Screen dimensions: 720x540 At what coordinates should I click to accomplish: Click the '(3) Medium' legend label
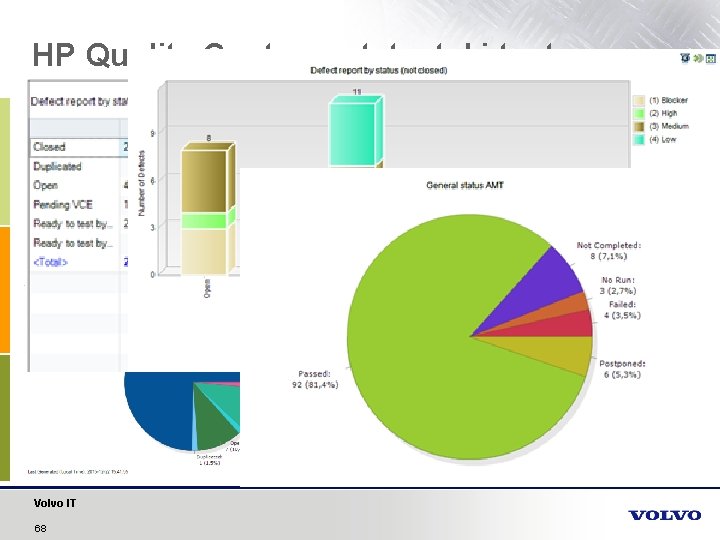click(669, 126)
